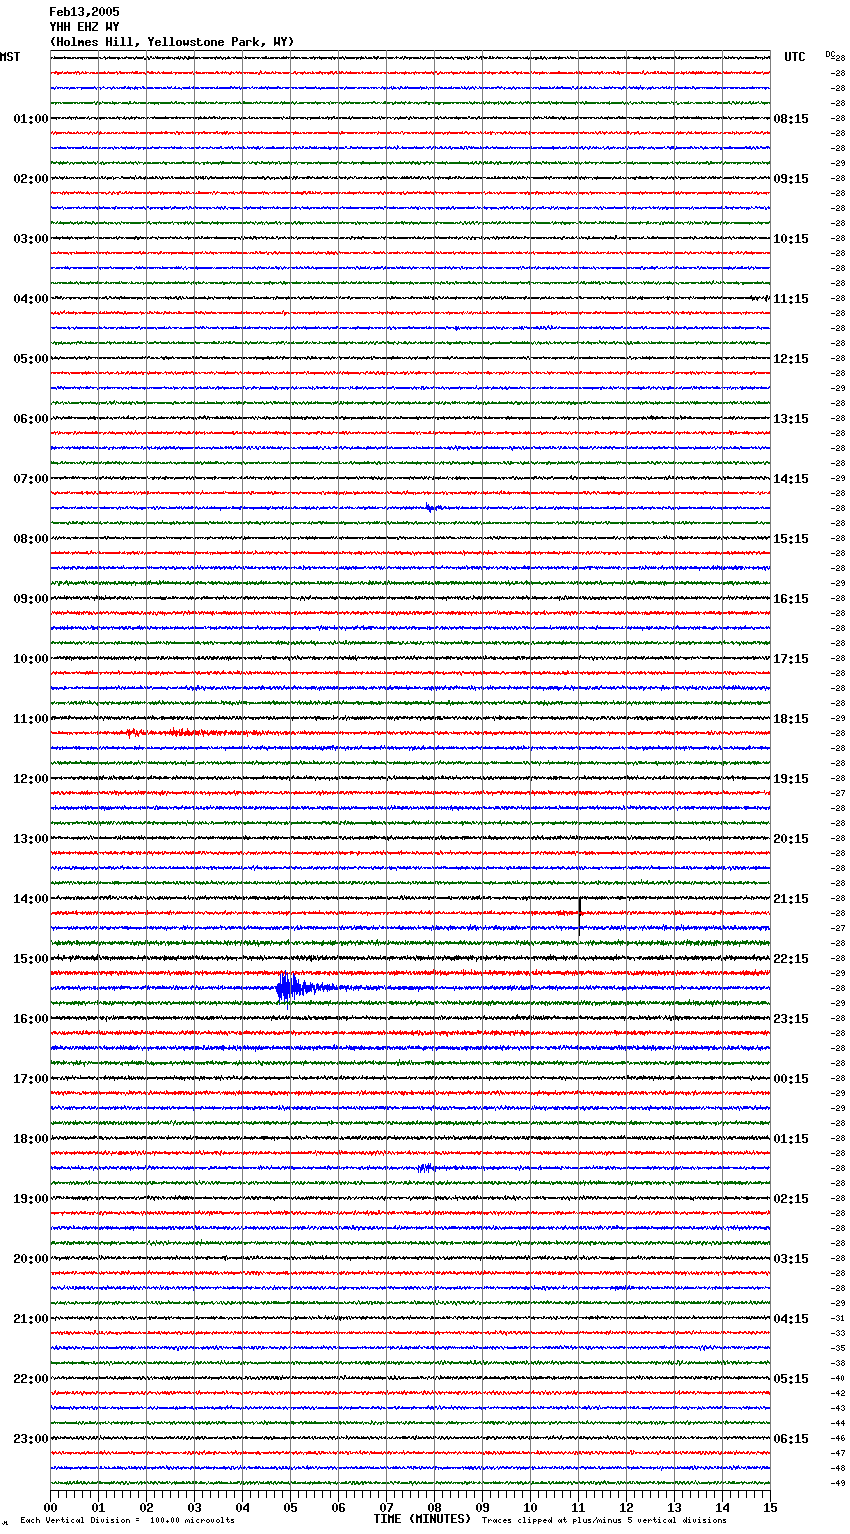This screenshot has width=850, height=1534.
Task: Click the 13 minute axis tick label
Action: [674, 1508]
